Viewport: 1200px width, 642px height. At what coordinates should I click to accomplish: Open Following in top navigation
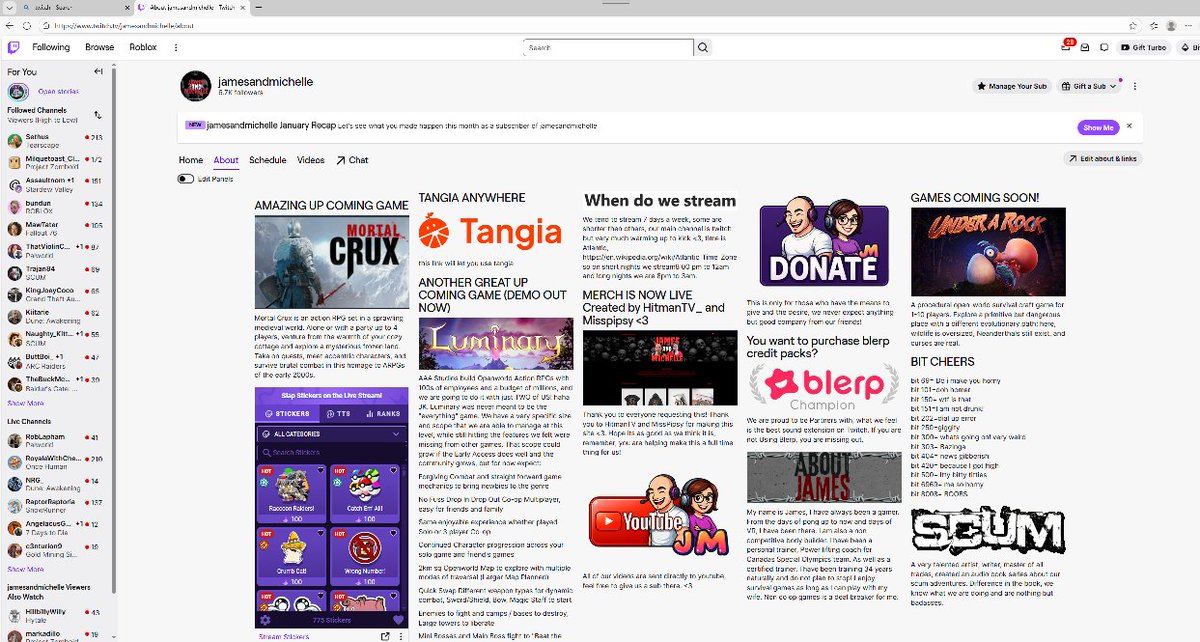(x=51, y=47)
